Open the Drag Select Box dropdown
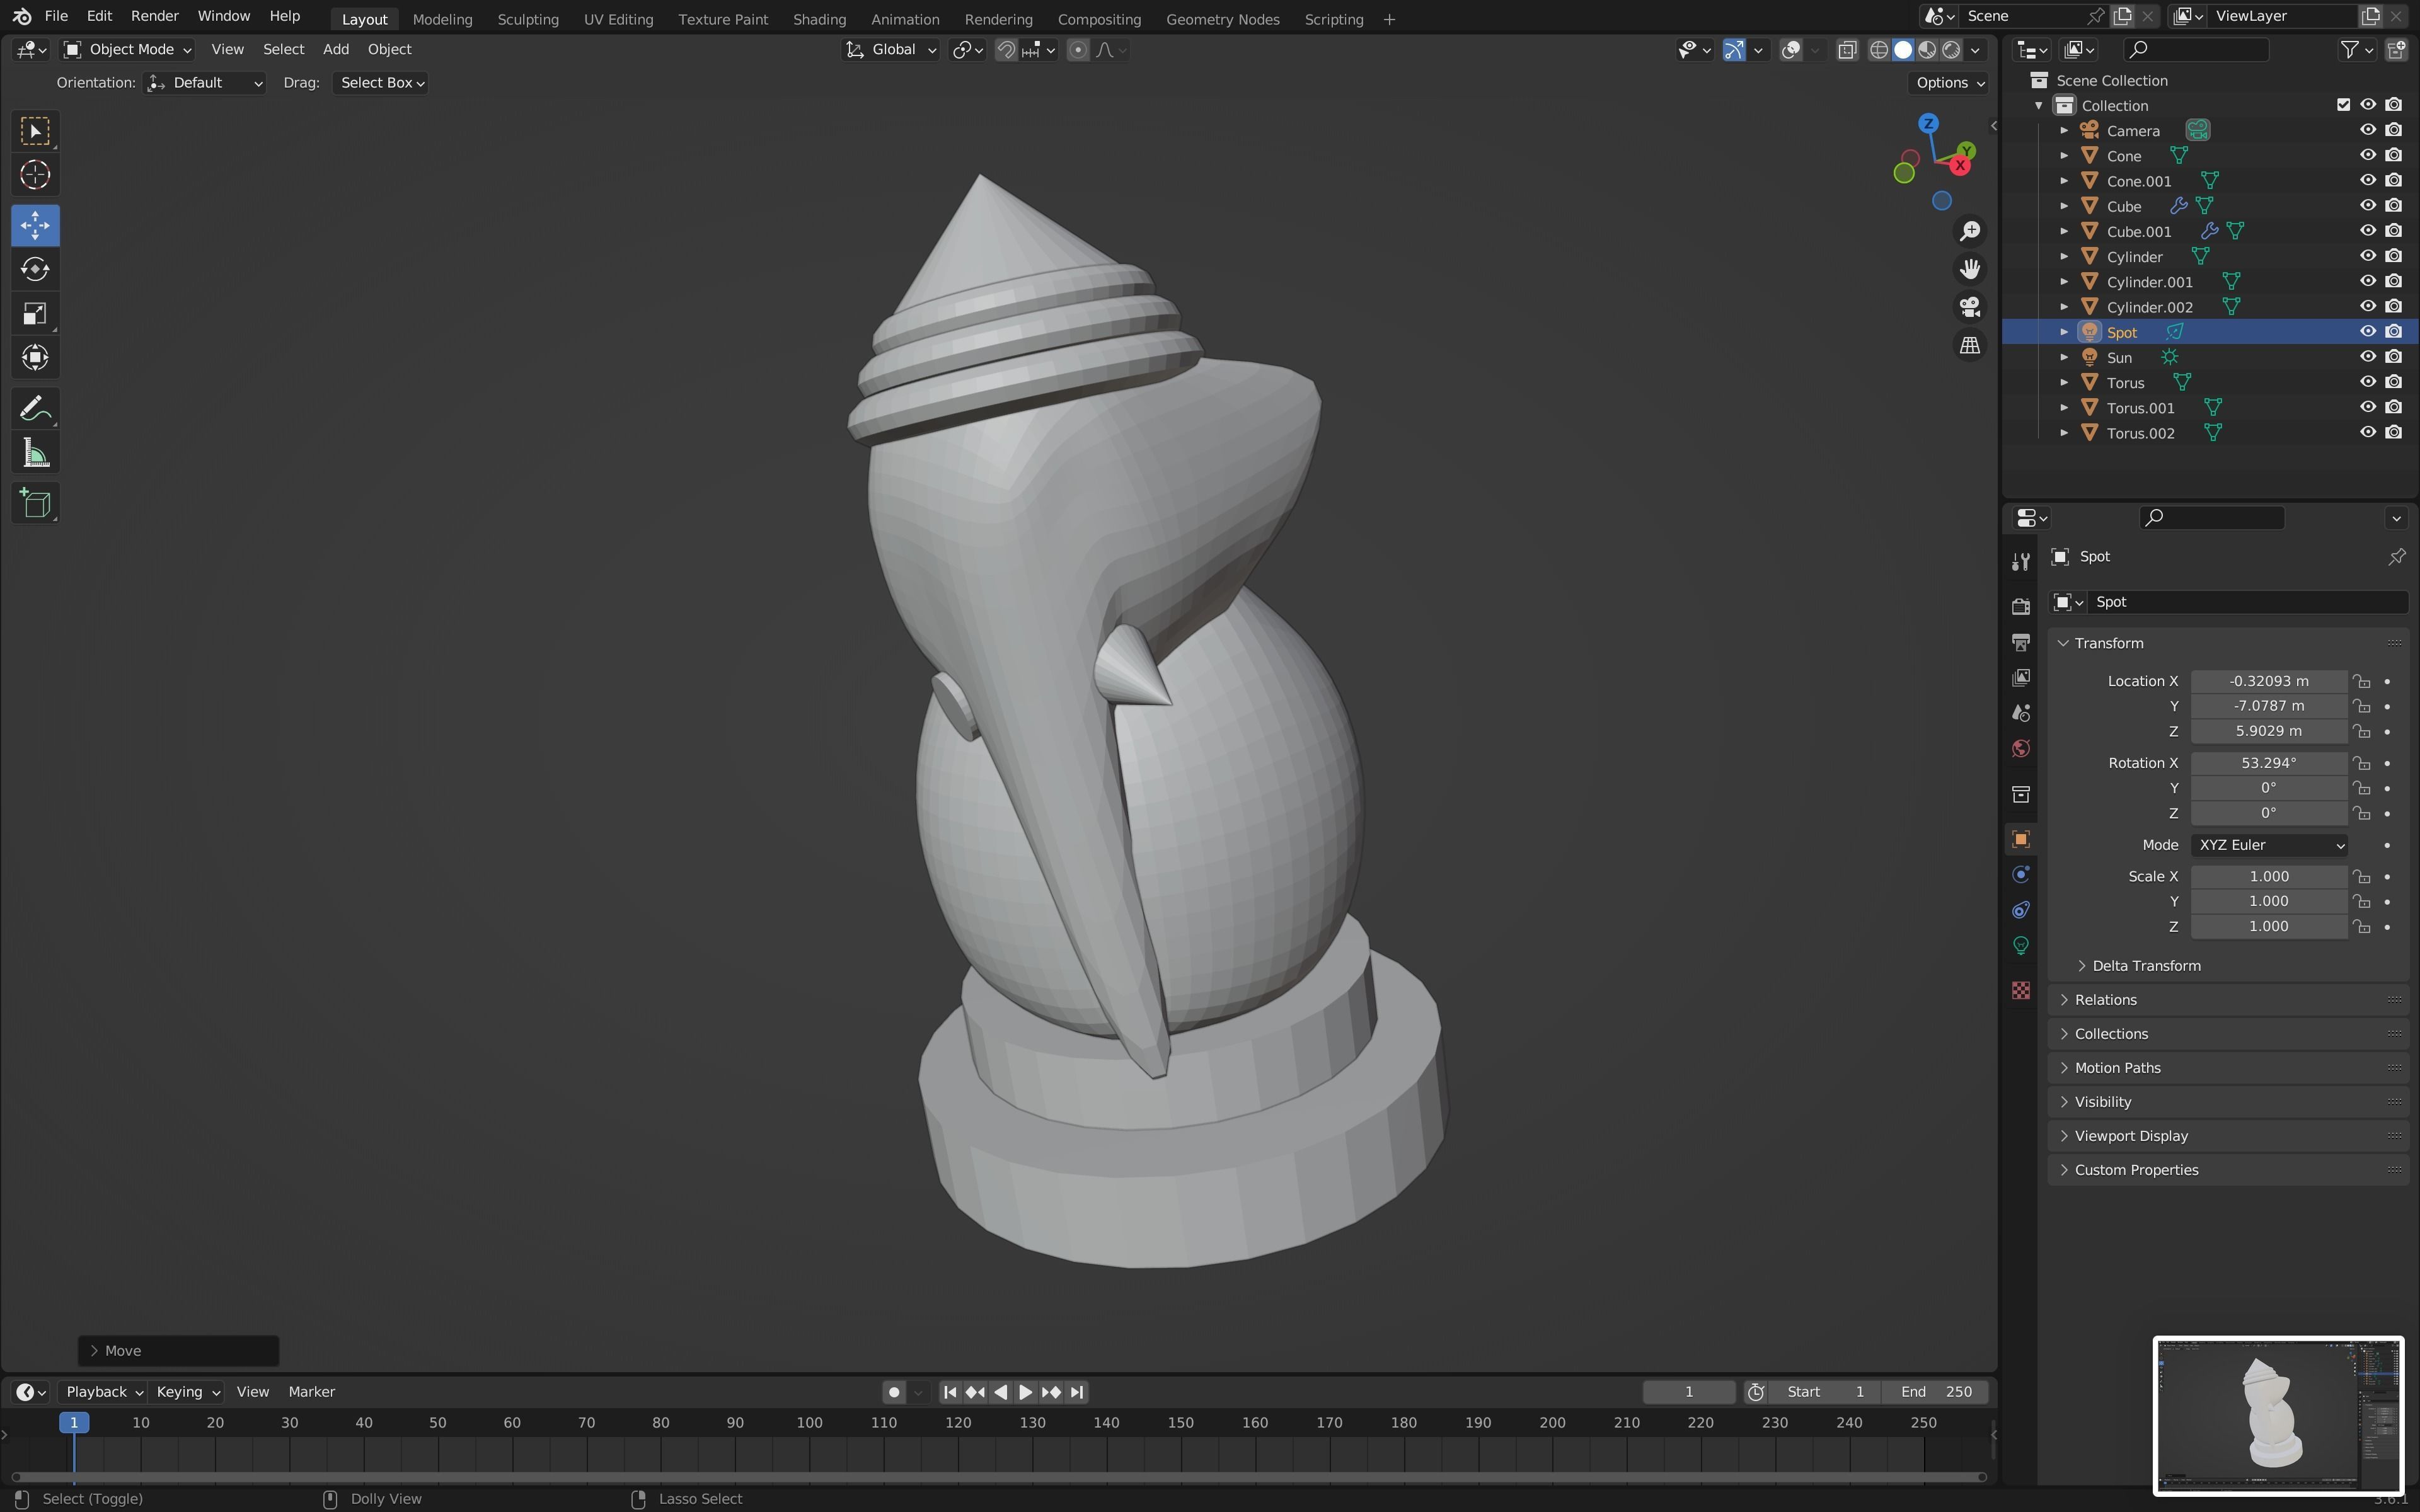 tap(381, 83)
